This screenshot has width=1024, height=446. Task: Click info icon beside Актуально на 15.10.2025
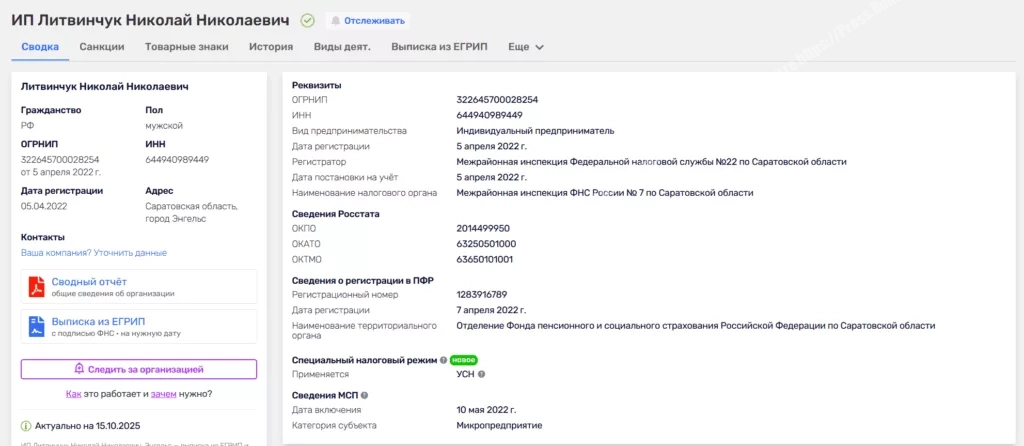point(26,426)
